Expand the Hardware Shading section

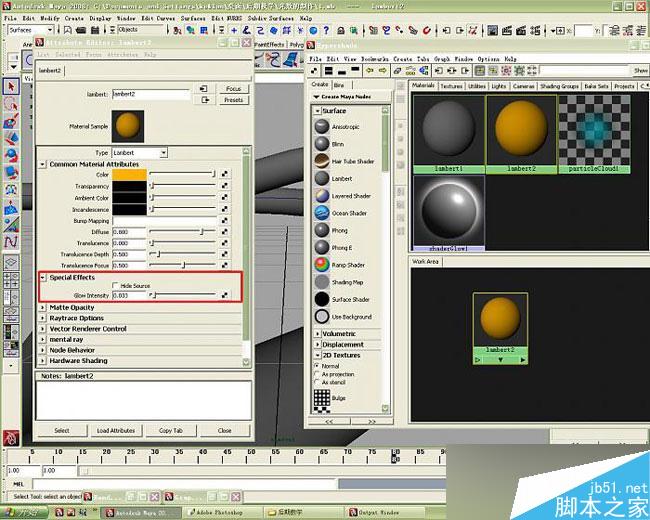pyautogui.click(x=42, y=361)
